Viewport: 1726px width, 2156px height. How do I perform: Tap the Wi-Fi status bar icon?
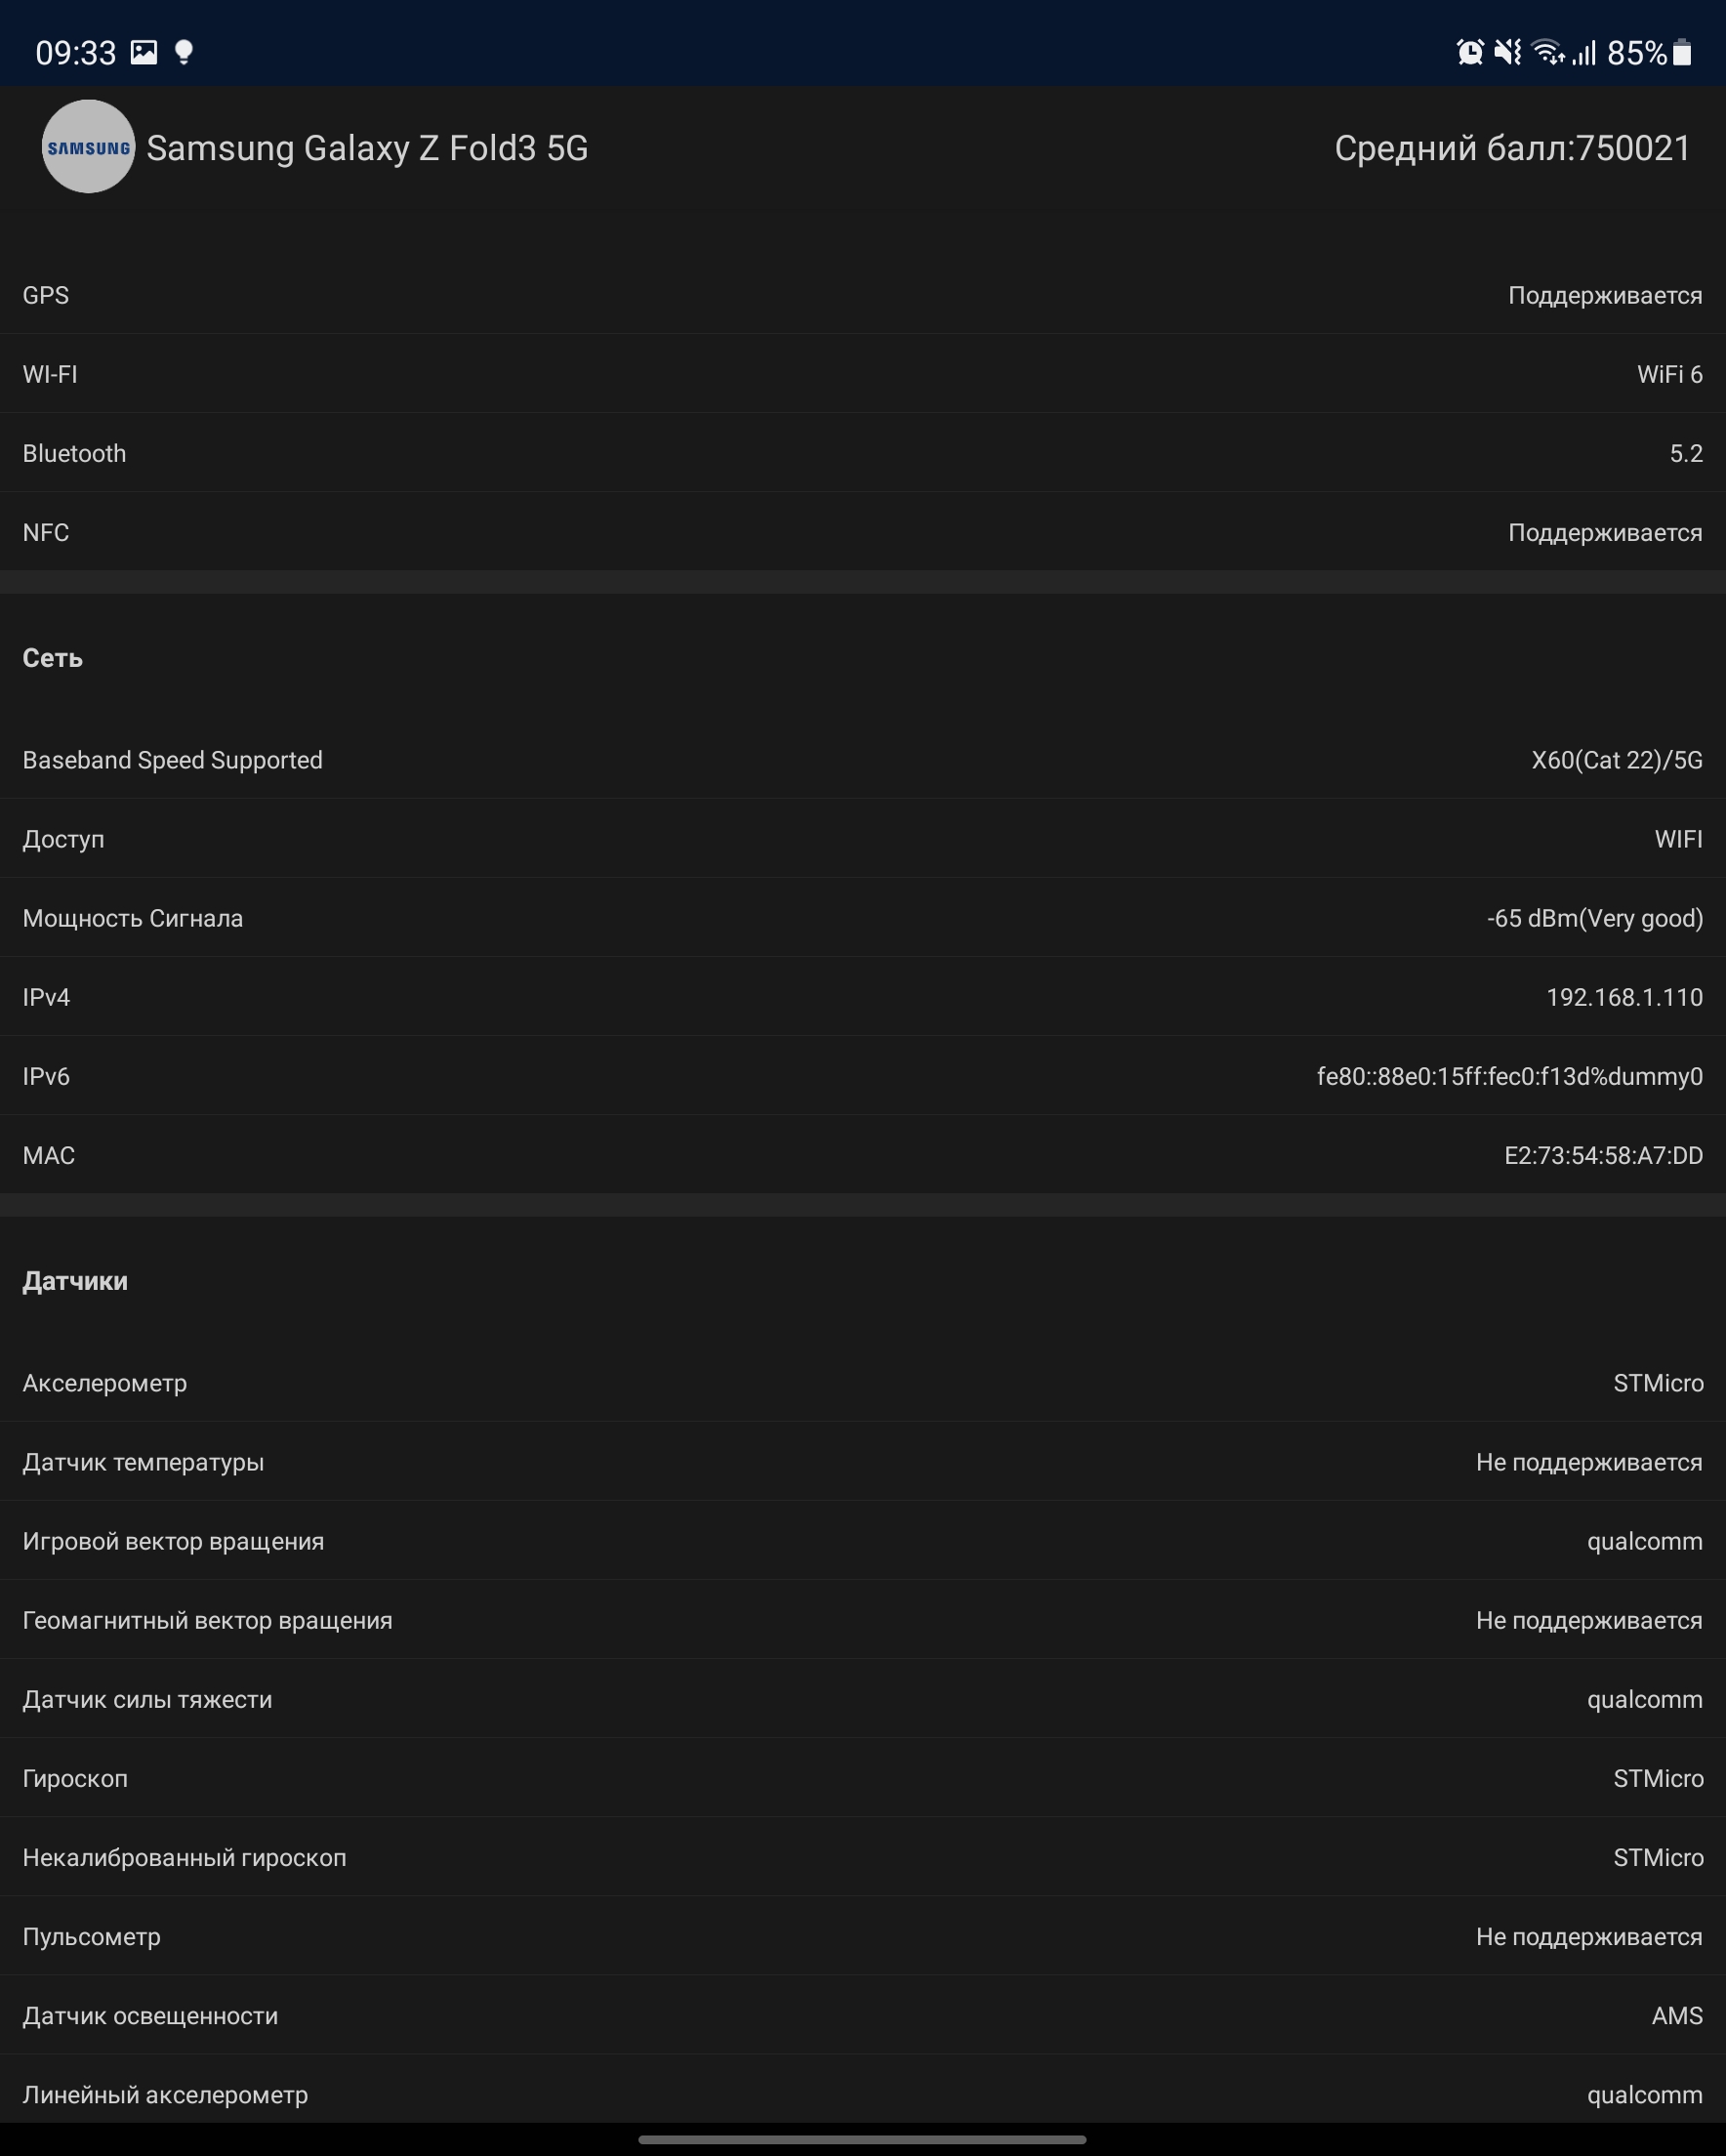1547,52
